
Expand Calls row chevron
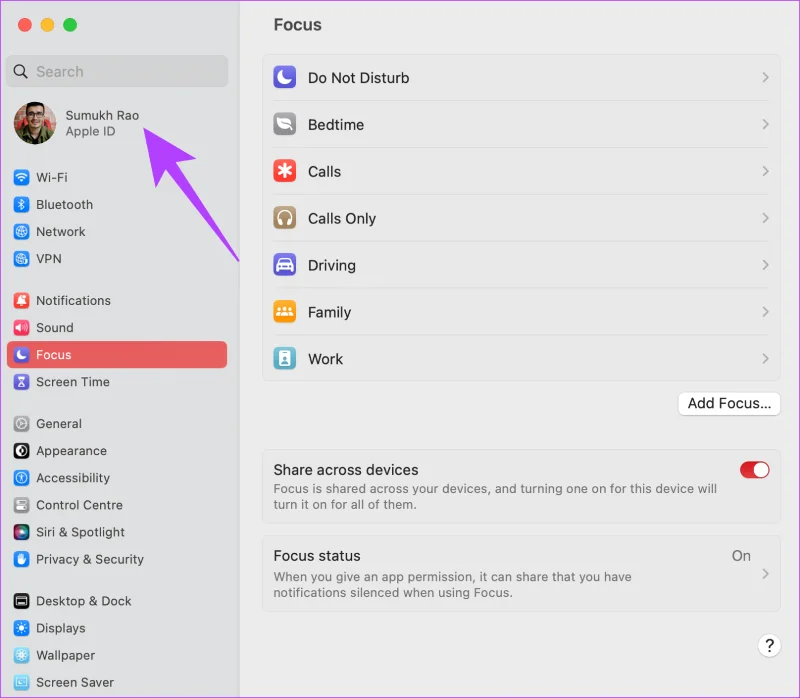(765, 171)
